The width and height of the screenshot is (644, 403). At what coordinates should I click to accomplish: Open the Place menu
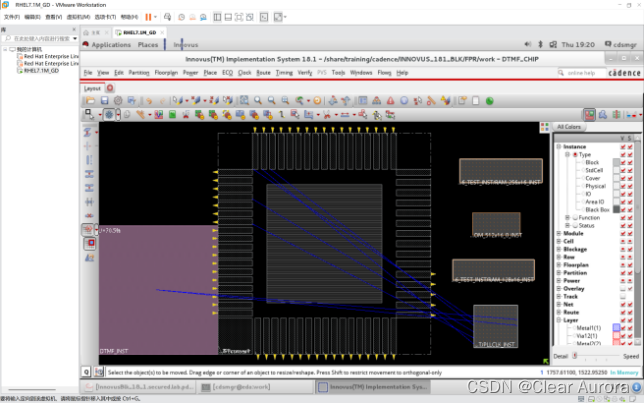point(210,73)
